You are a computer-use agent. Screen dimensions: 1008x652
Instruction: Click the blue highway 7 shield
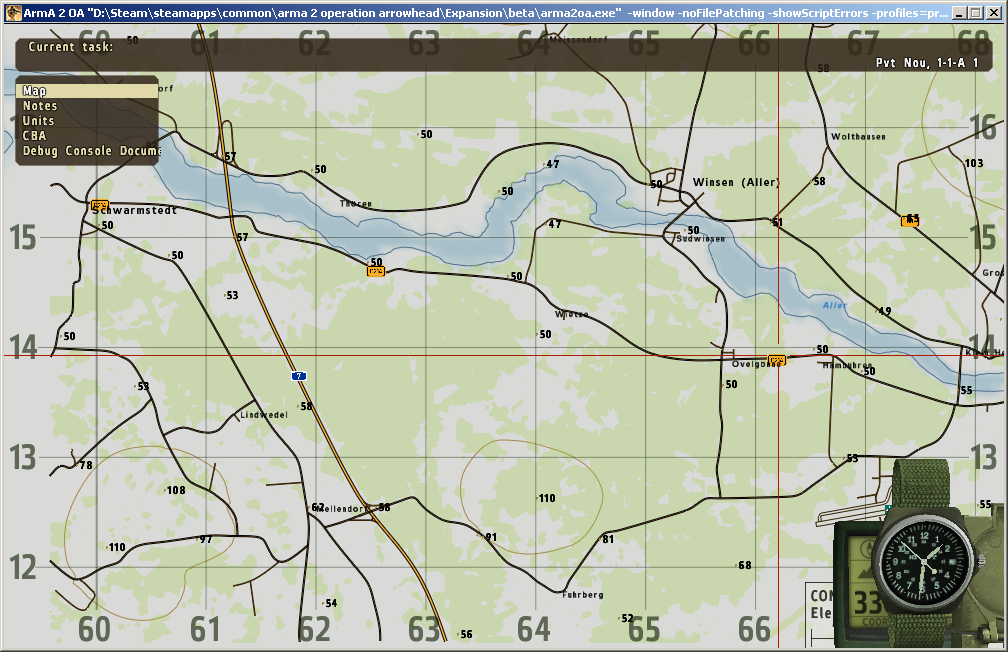click(298, 376)
